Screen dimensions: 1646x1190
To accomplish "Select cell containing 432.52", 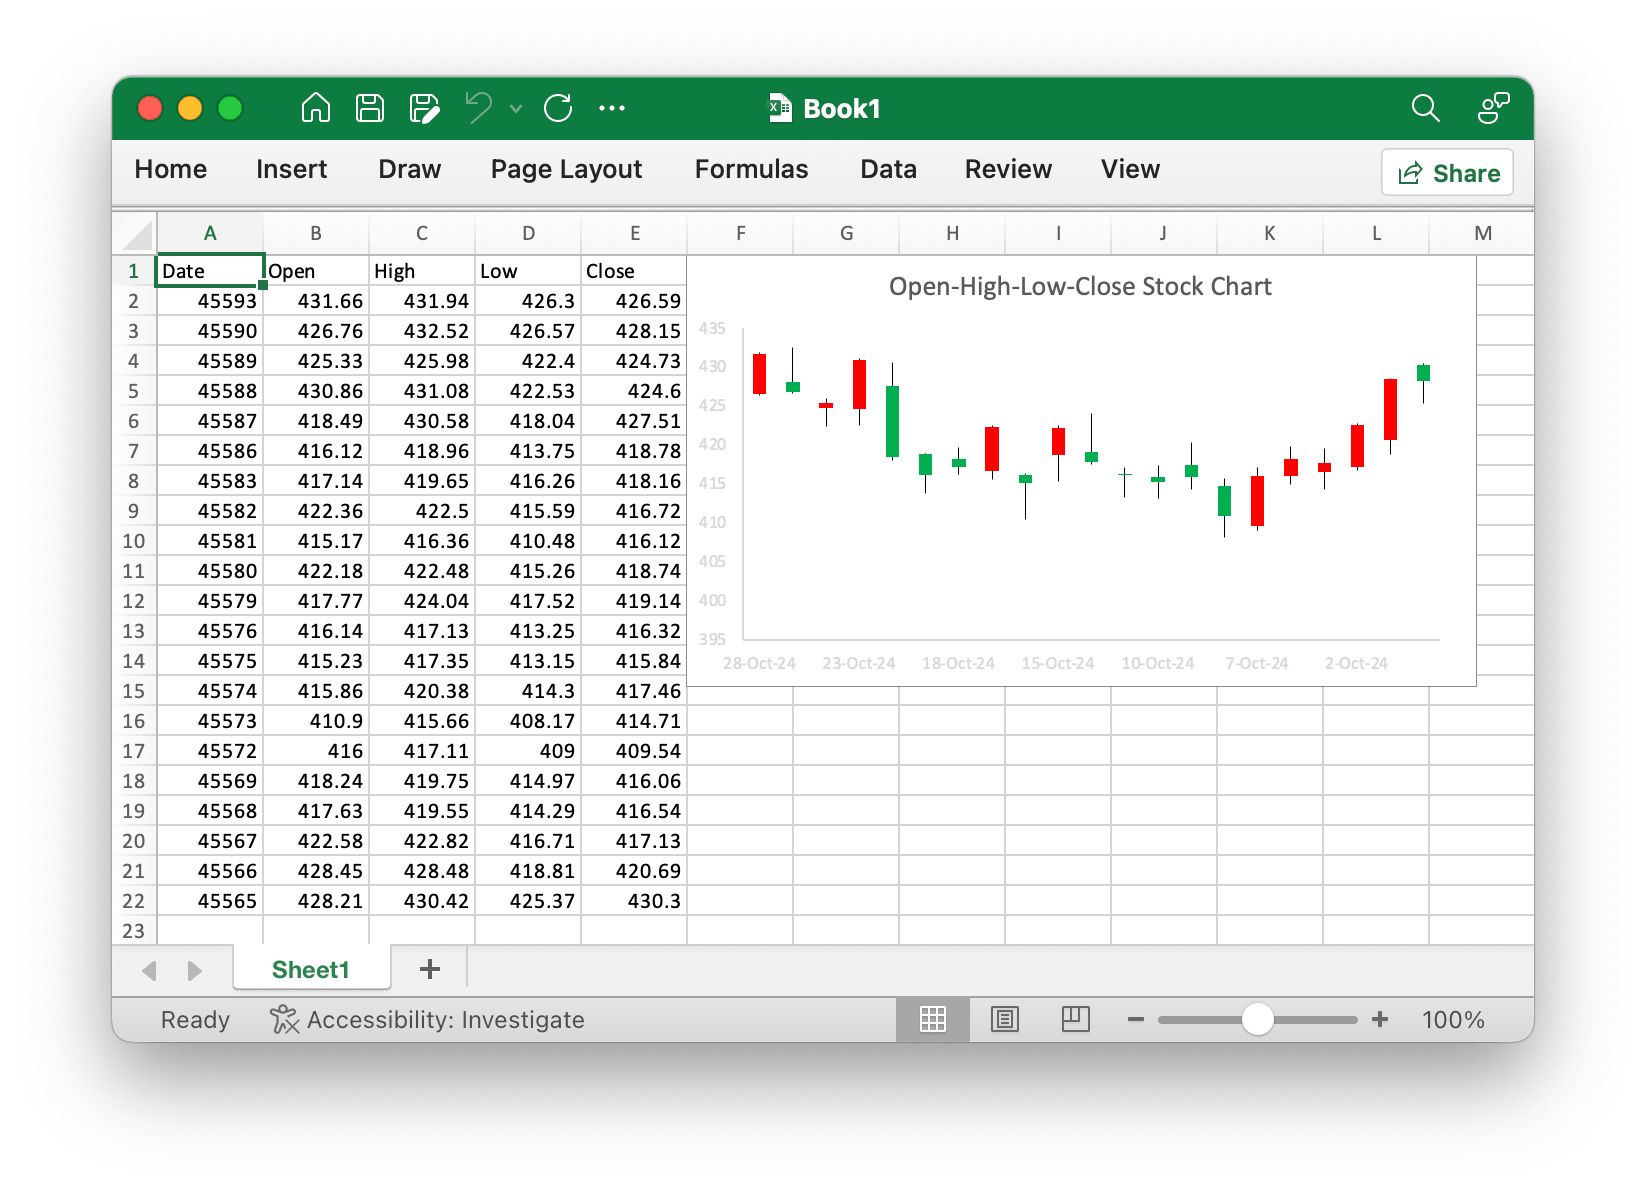I will pos(422,331).
